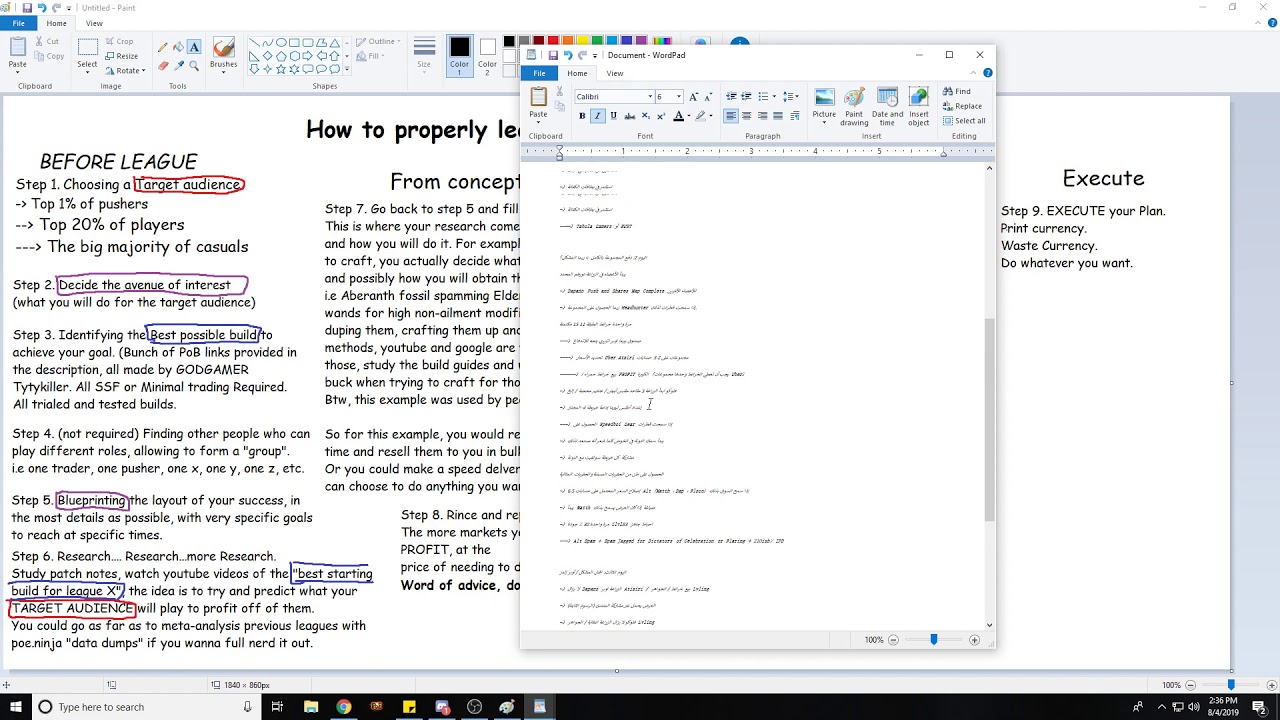1280x720 pixels.
Task: Click Zoom out button in Paint status bar
Action: [x=1192, y=685]
